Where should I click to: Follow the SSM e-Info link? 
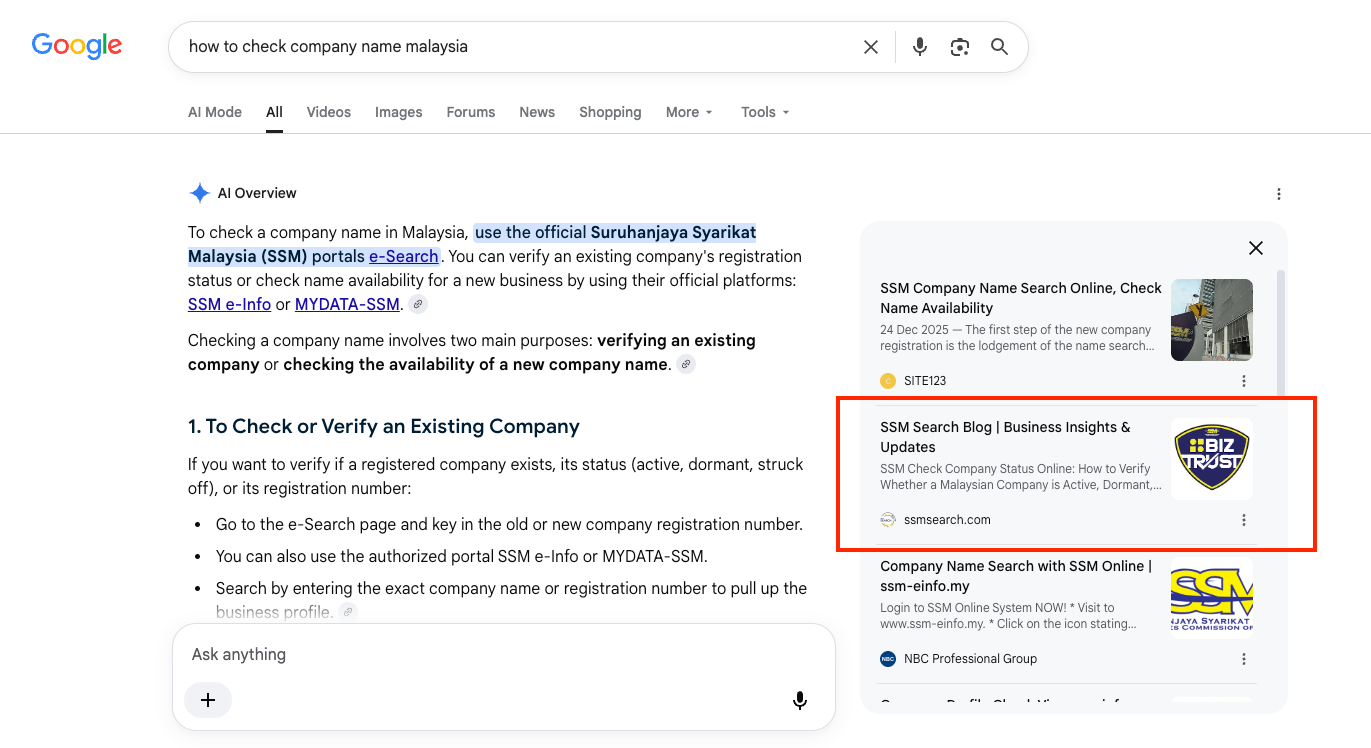coord(229,304)
